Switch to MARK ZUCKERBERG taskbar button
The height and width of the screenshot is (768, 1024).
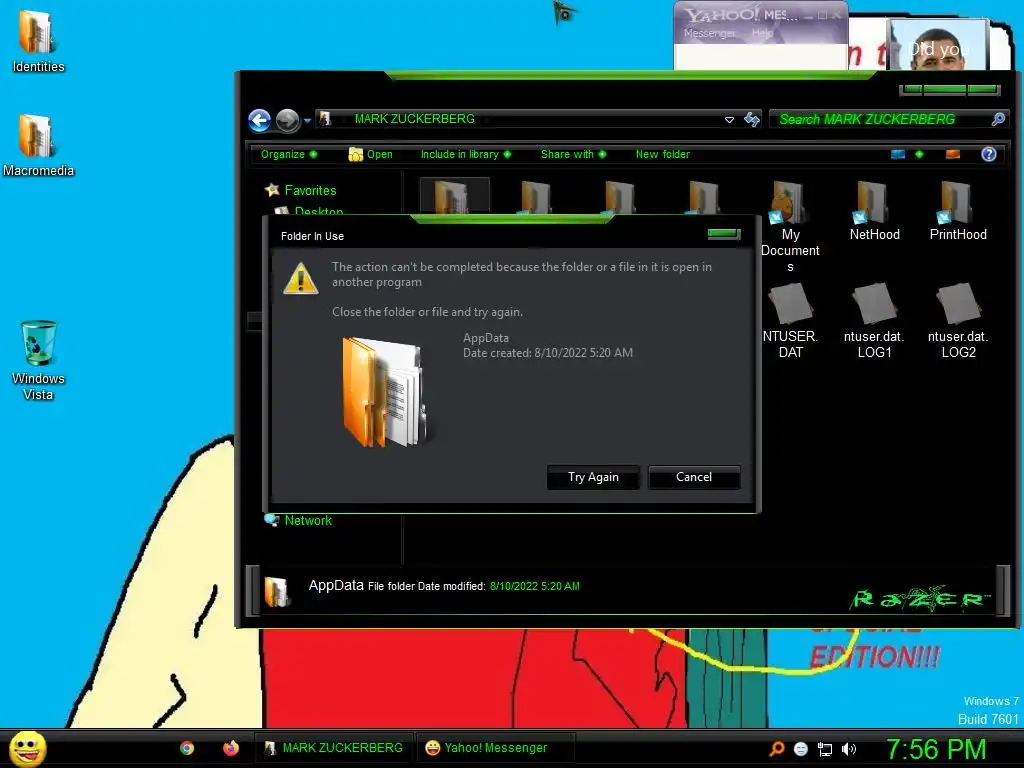(333, 748)
